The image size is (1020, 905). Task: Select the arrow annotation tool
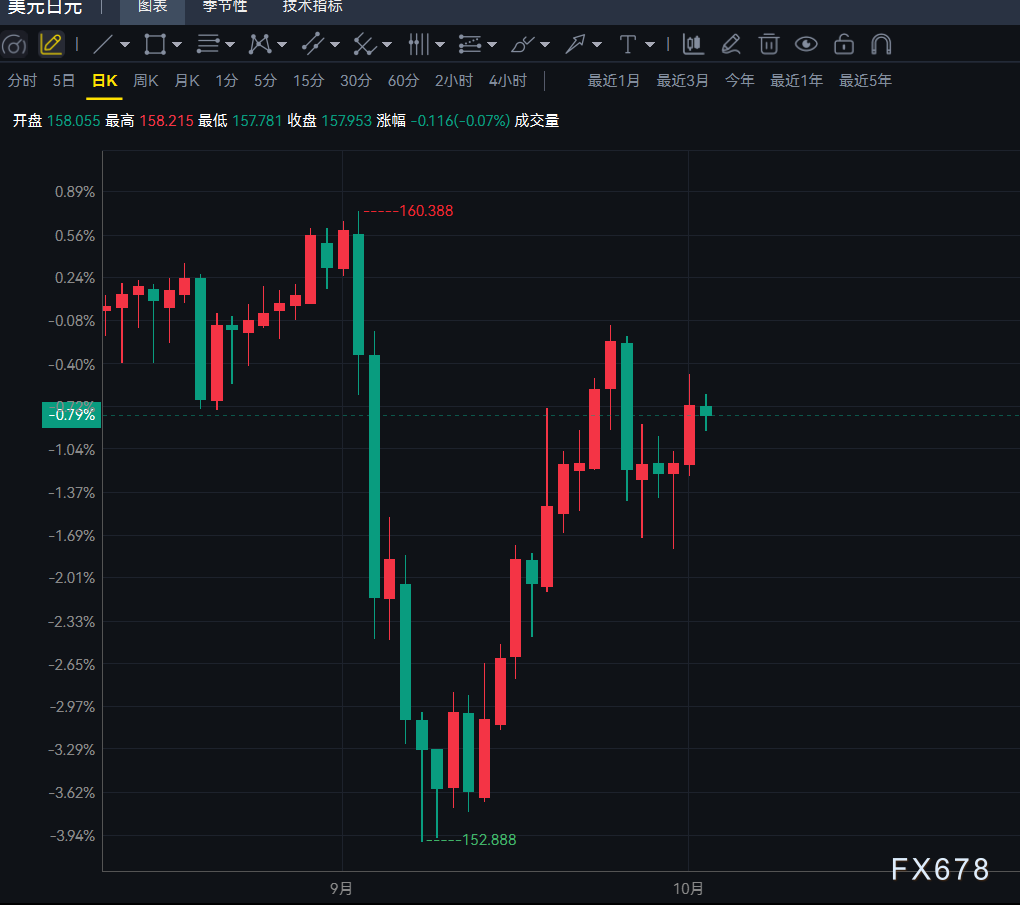click(575, 44)
